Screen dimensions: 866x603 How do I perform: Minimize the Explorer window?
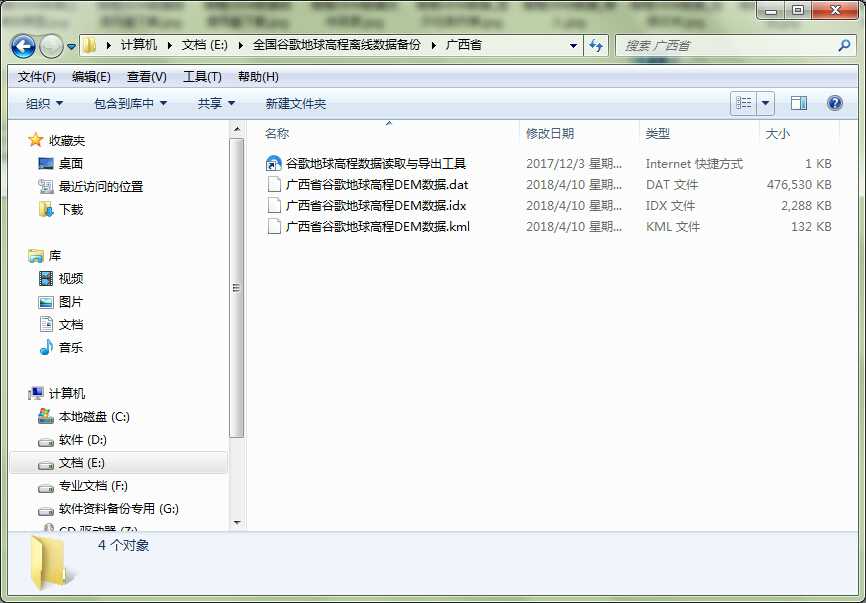tap(772, 11)
